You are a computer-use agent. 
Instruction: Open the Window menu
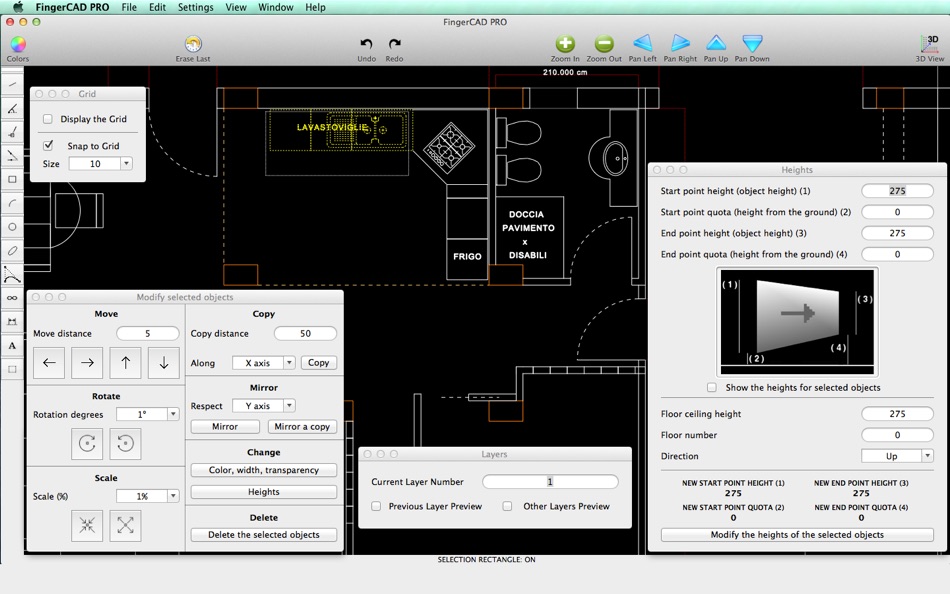[x=276, y=7]
